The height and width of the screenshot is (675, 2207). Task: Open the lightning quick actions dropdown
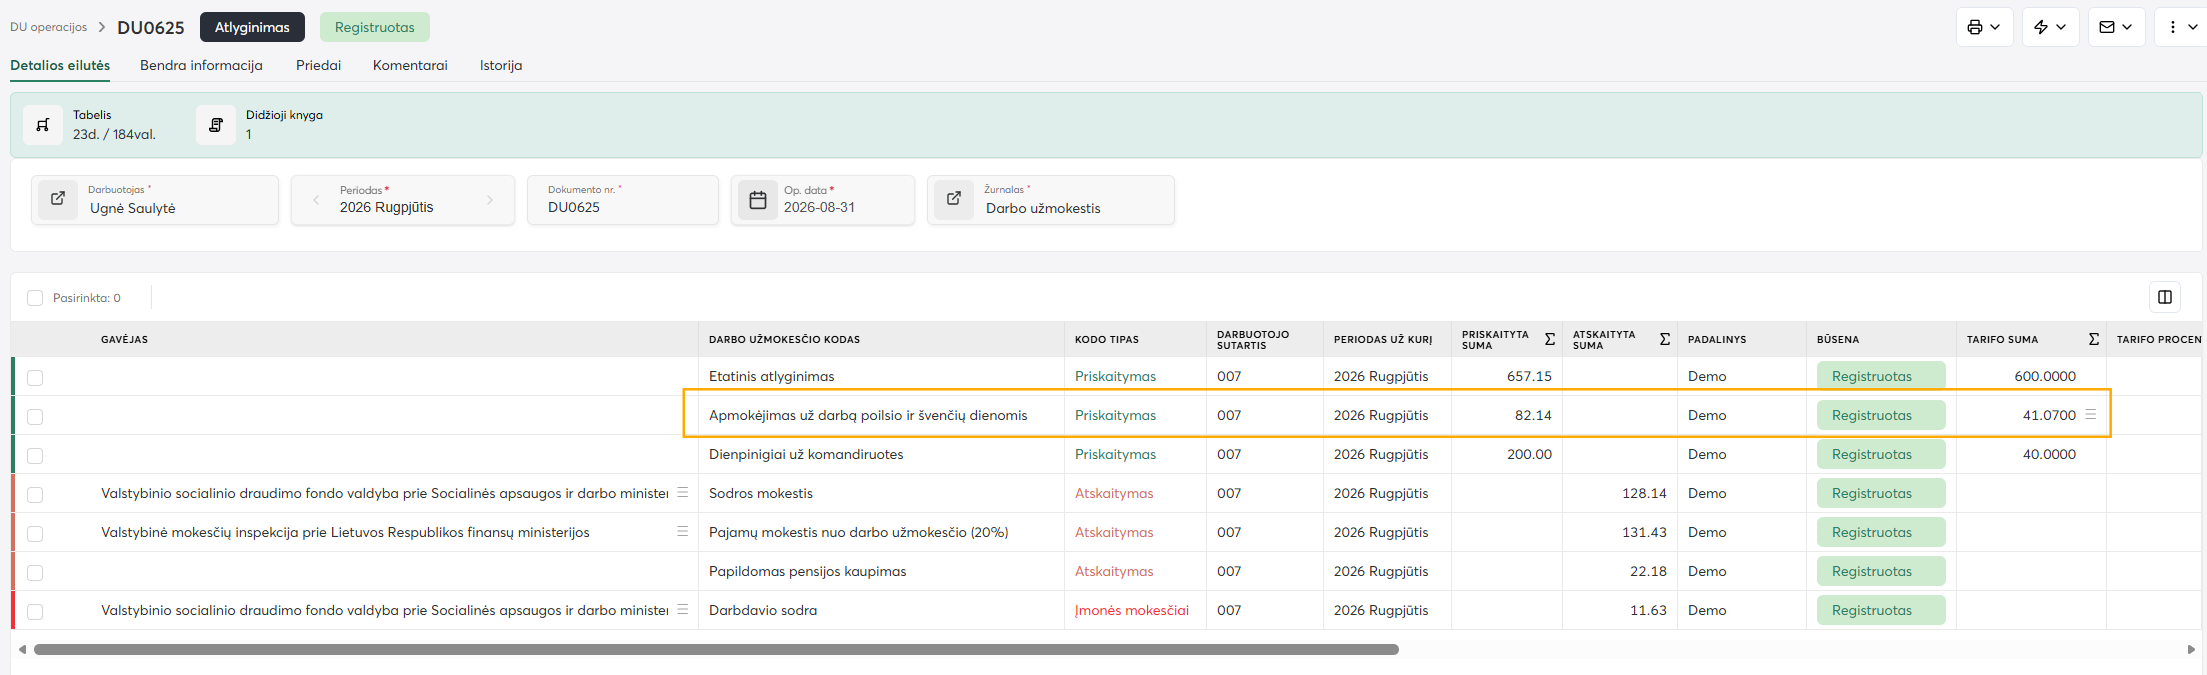tap(2050, 27)
